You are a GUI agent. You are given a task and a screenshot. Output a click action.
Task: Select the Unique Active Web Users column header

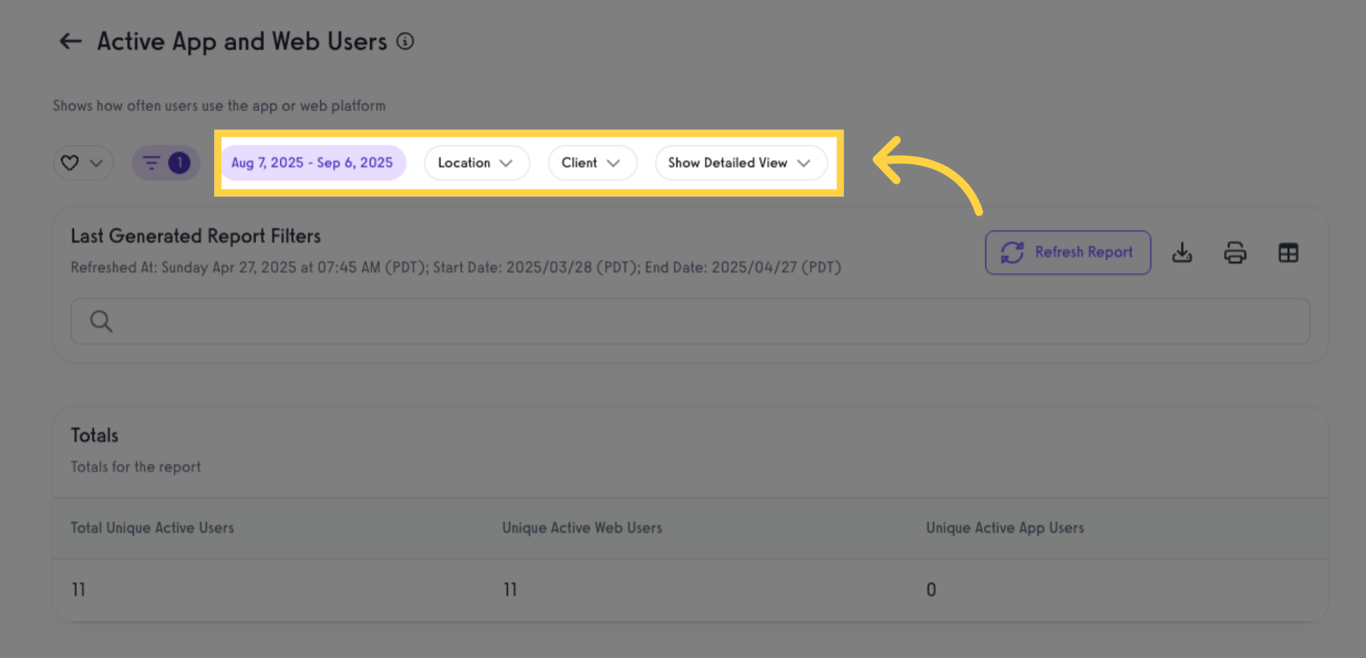[x=582, y=528]
